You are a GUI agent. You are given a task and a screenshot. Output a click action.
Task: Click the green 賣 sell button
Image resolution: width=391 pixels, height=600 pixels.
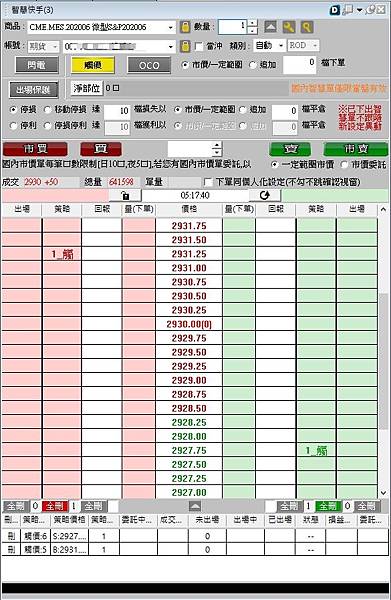click(x=290, y=149)
